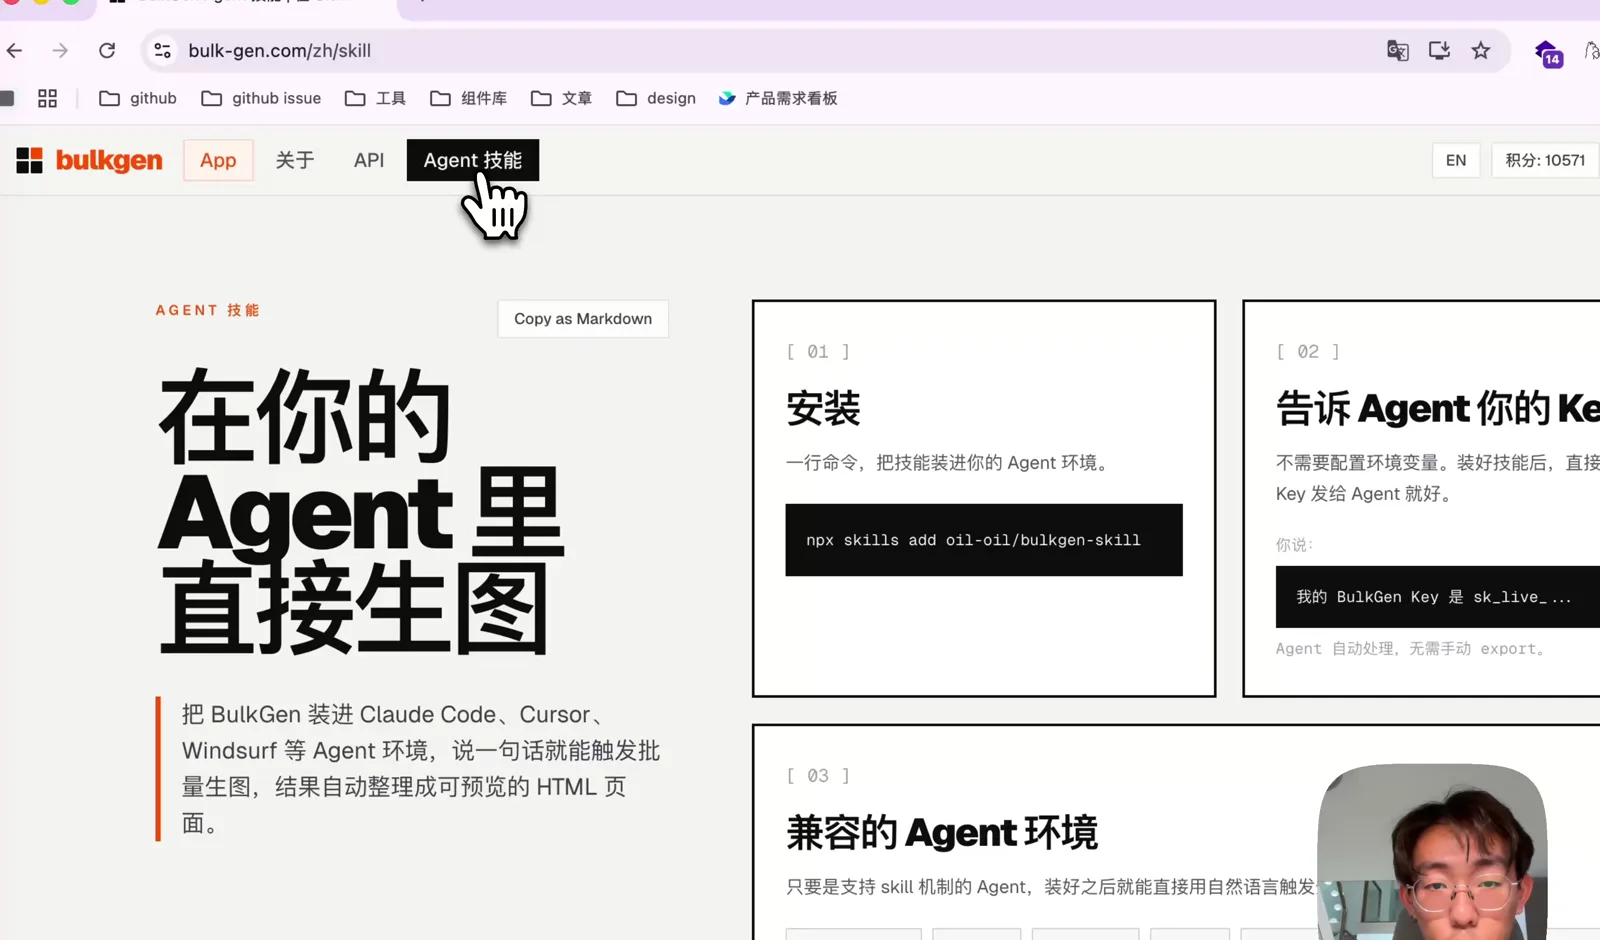Click the partially visible icon at the right end of the browser toolbar
The width and height of the screenshot is (1600, 940).
pyautogui.click(x=1591, y=51)
